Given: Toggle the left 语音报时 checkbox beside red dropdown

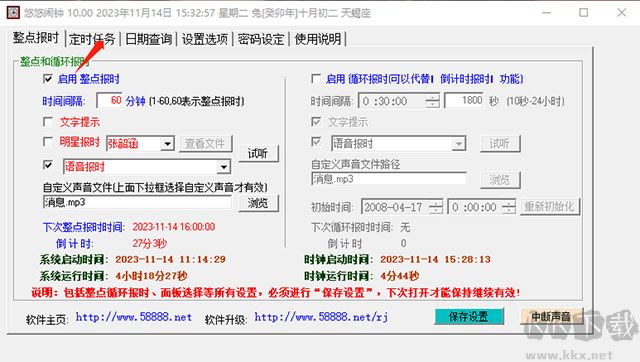Looking at the screenshot, I should (48, 165).
